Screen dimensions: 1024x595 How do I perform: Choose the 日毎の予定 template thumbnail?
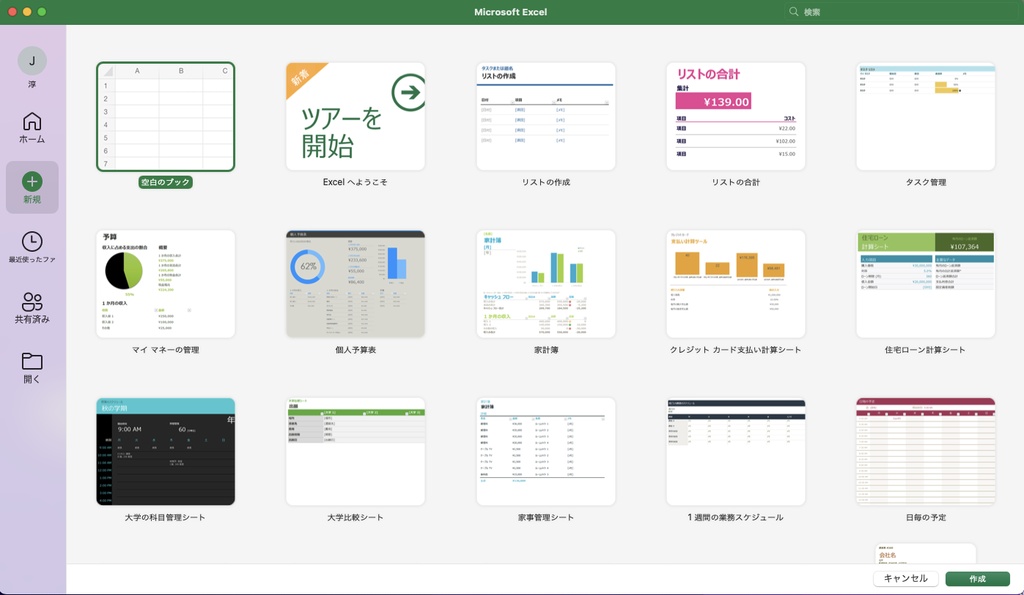click(x=925, y=451)
